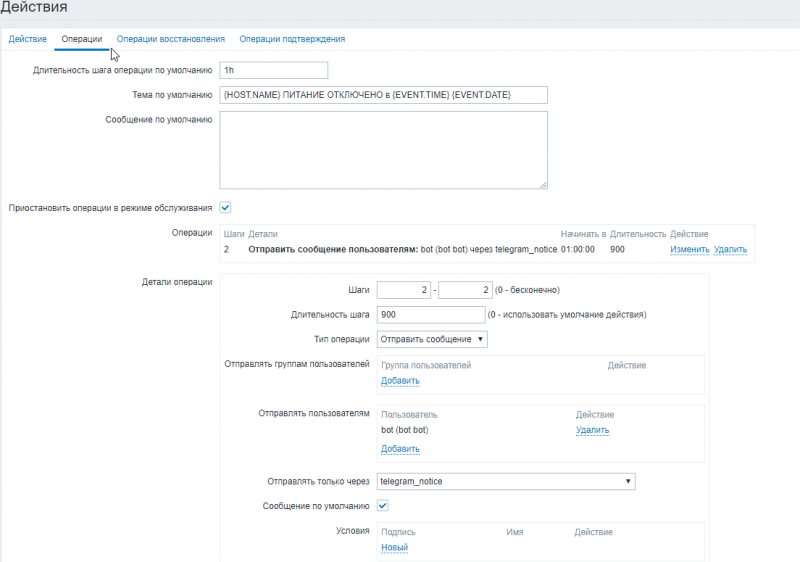This screenshot has width=800, height=562.
Task: Click Новый to add a condition
Action: tap(394, 547)
